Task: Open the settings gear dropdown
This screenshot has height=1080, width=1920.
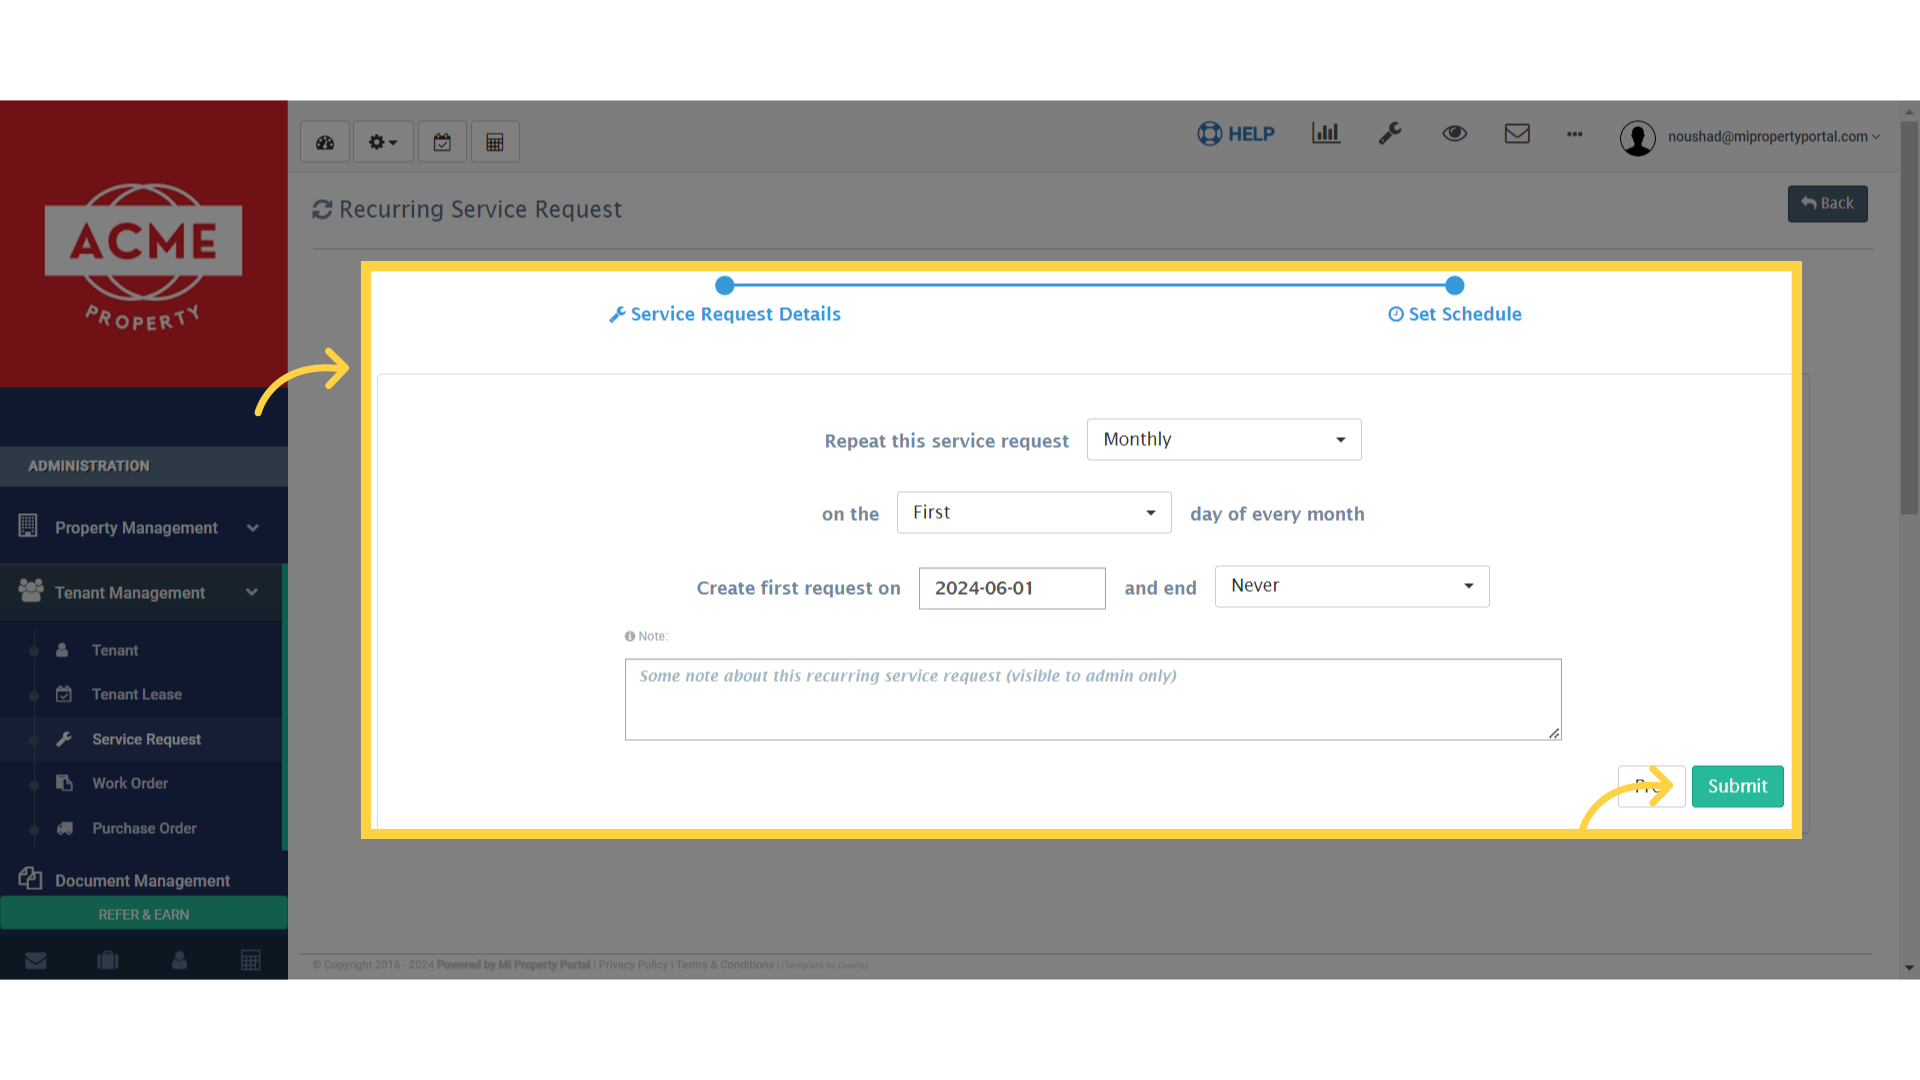Action: (x=382, y=142)
